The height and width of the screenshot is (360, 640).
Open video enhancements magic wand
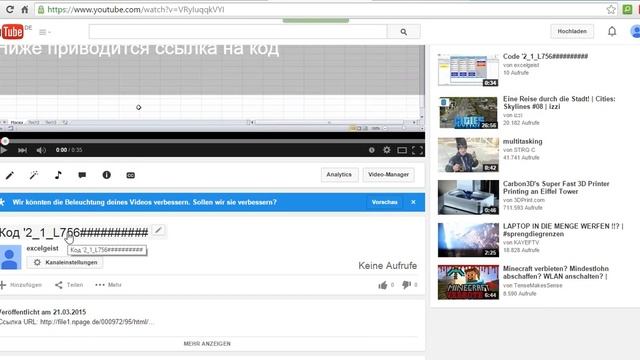coord(34,175)
